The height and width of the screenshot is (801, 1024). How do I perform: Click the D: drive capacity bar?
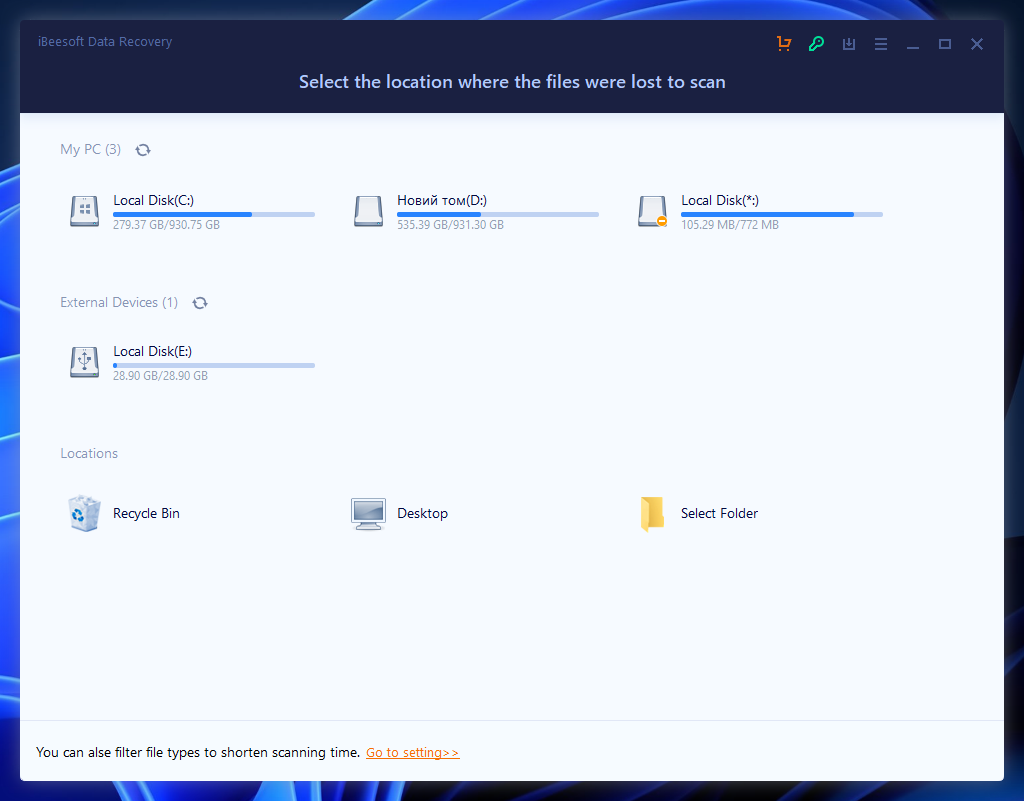click(498, 214)
